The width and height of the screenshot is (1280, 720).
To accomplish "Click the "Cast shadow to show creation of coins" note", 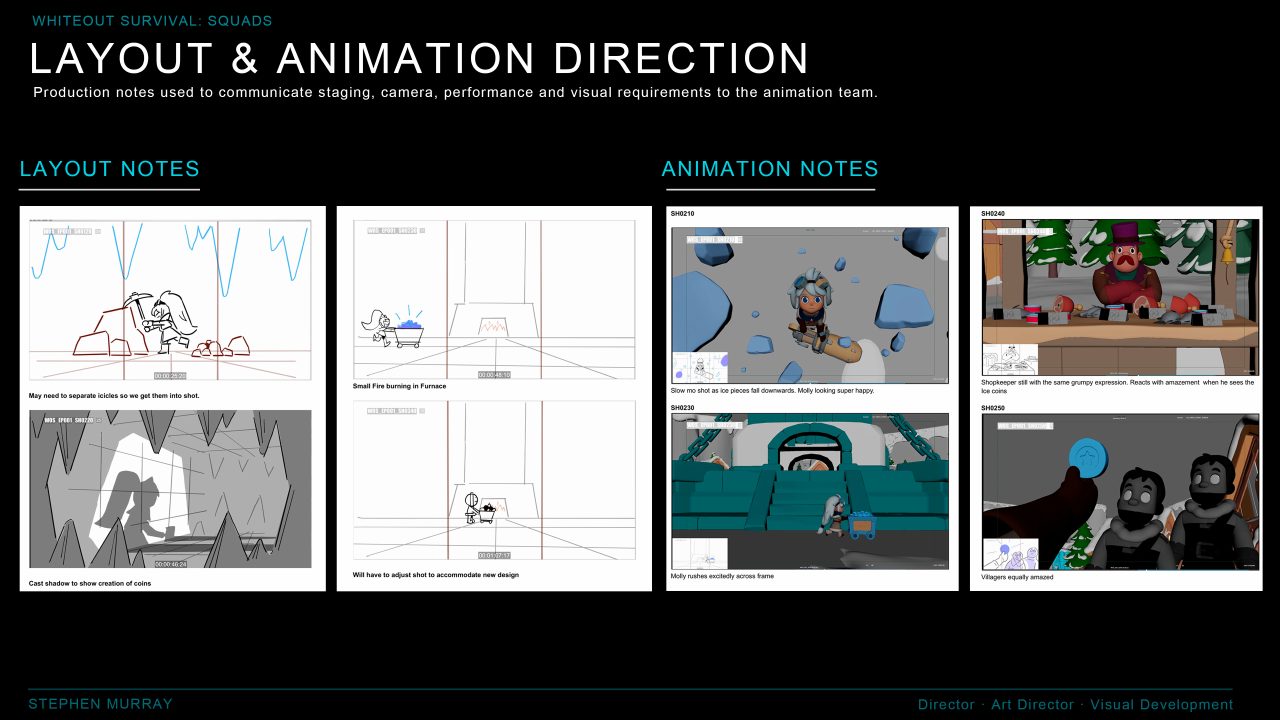I will tap(90, 583).
